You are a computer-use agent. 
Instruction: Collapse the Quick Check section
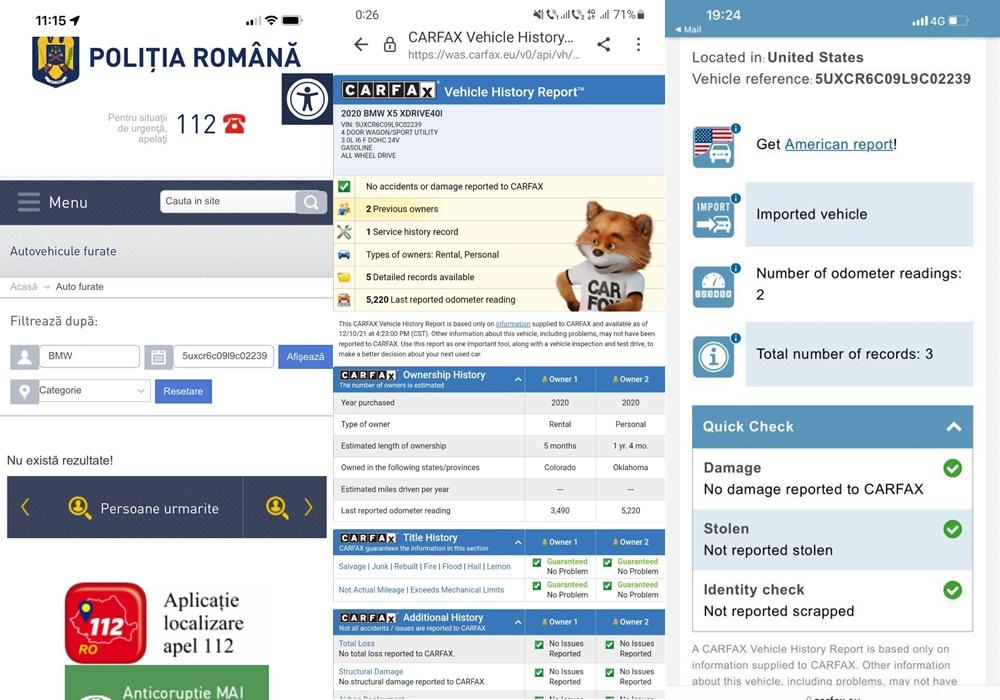pyautogui.click(x=953, y=427)
